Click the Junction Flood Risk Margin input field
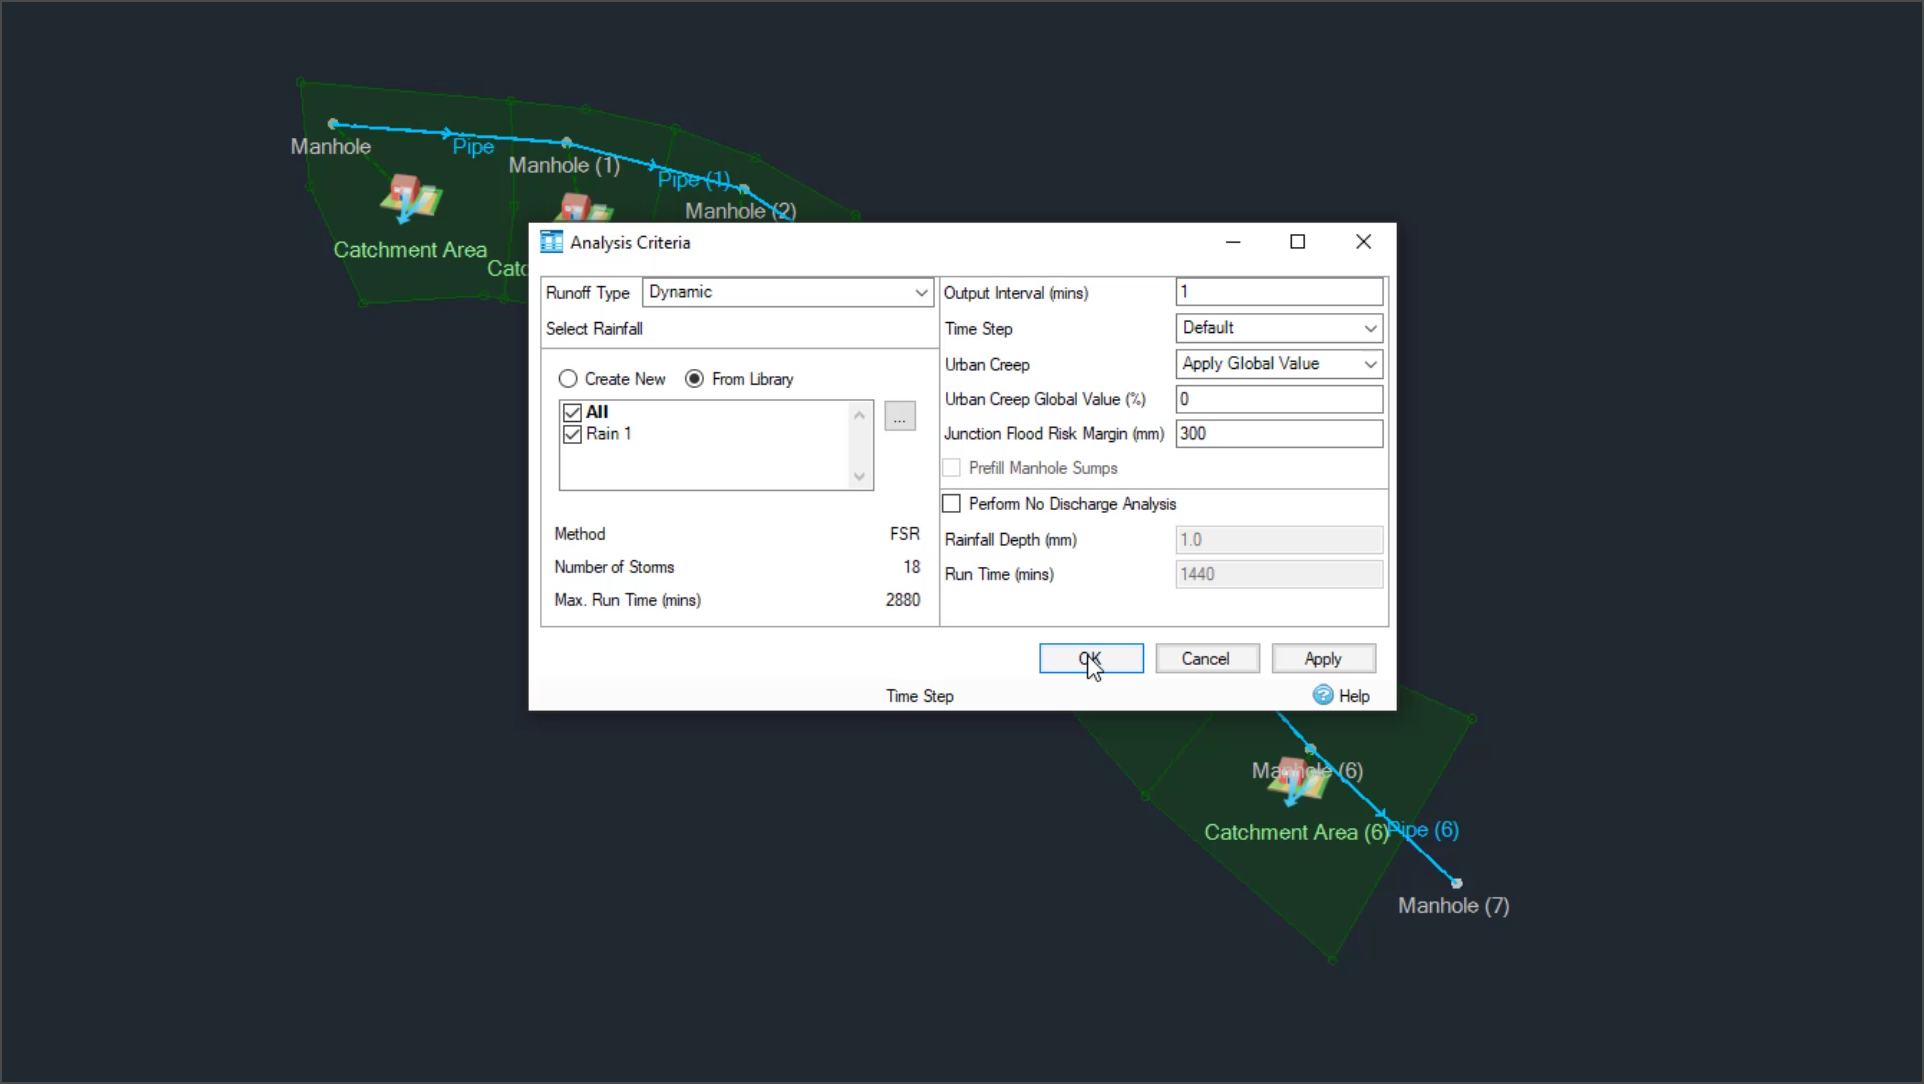 (1275, 434)
